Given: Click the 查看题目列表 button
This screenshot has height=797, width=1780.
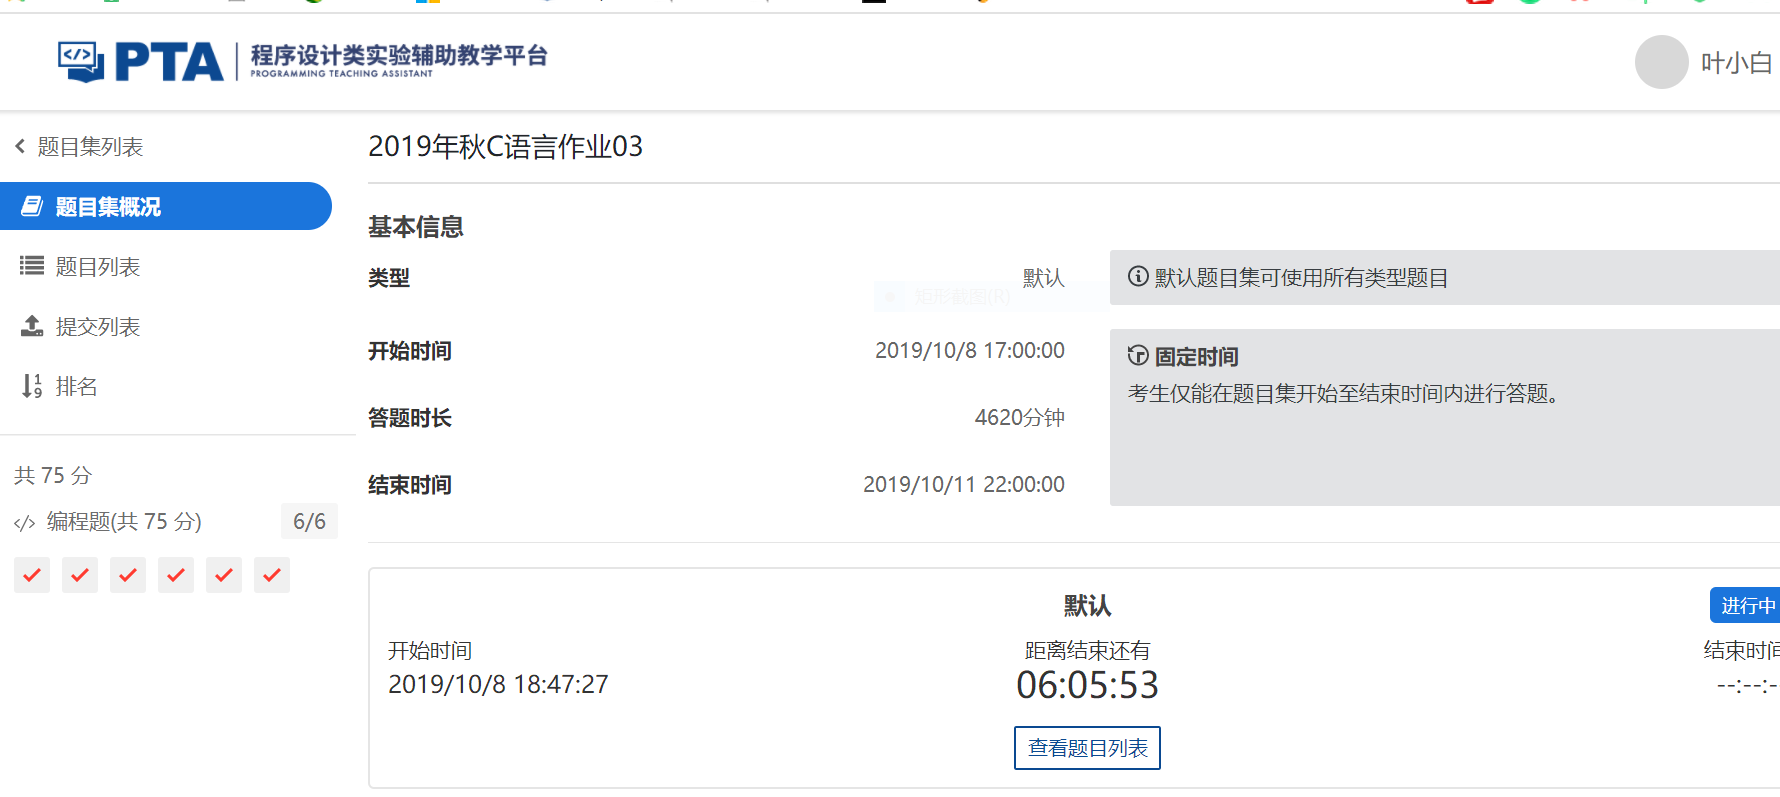Looking at the screenshot, I should (x=1087, y=748).
